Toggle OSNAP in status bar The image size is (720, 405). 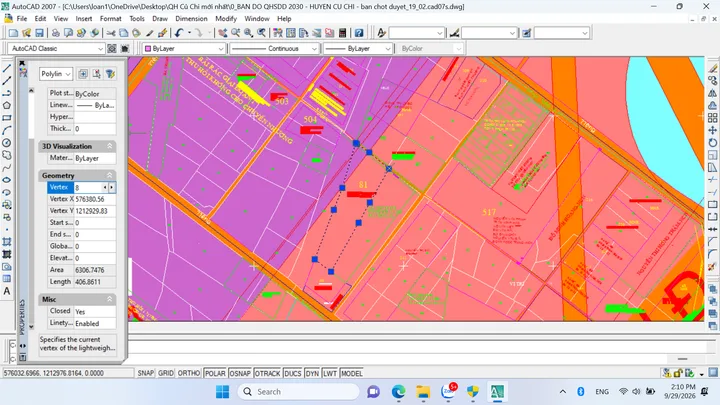point(240,373)
